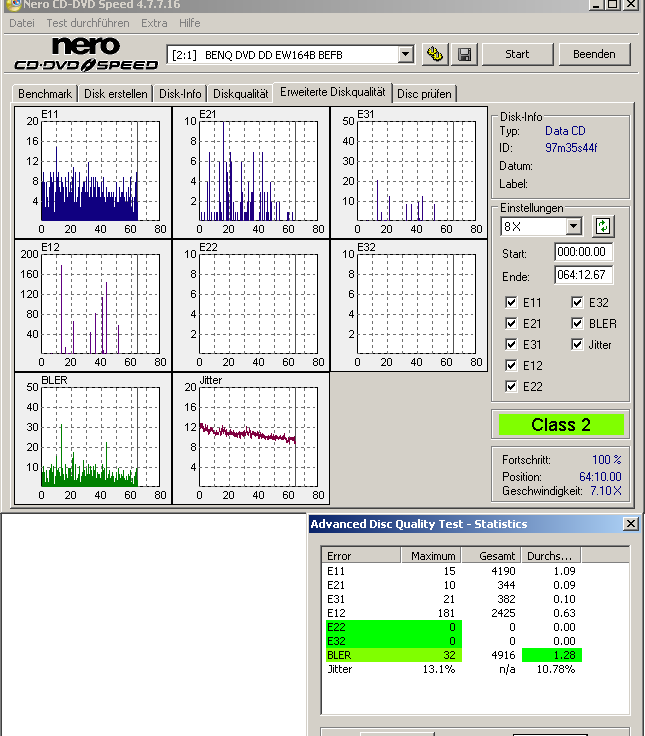Expand the 8X speed dropdown
645x736 pixels.
(x=573, y=227)
